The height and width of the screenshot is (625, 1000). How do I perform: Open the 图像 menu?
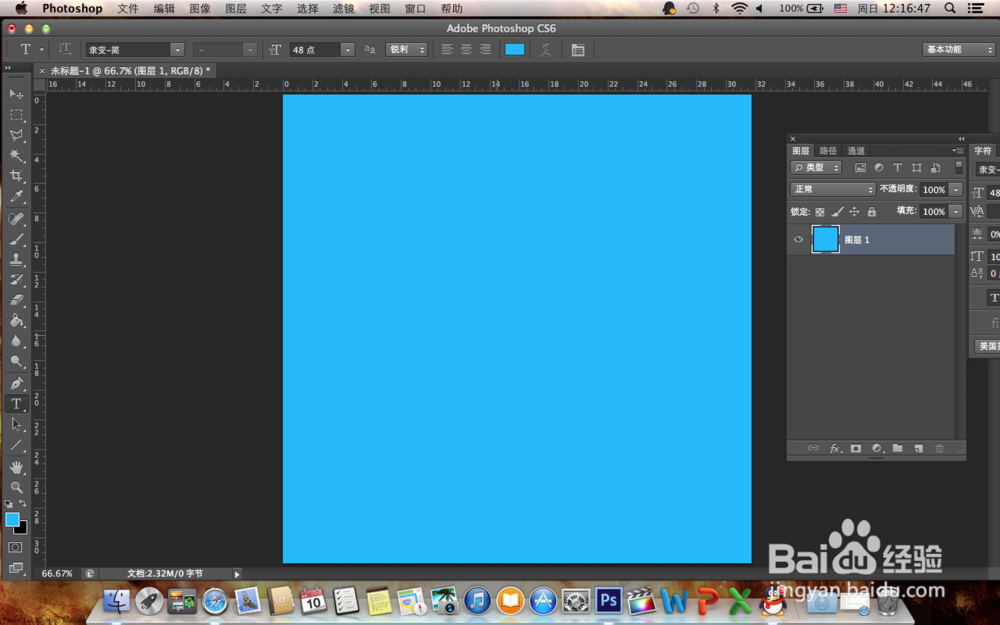(200, 8)
